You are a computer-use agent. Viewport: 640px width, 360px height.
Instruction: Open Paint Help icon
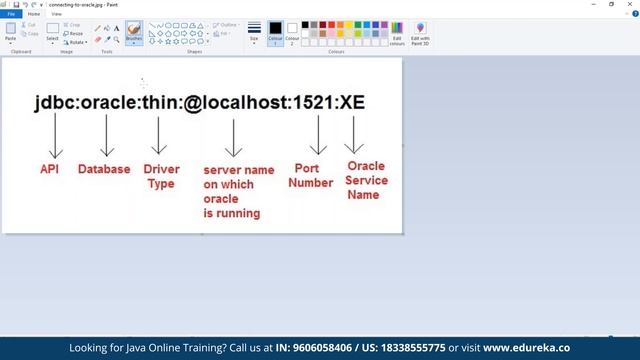(635, 14)
